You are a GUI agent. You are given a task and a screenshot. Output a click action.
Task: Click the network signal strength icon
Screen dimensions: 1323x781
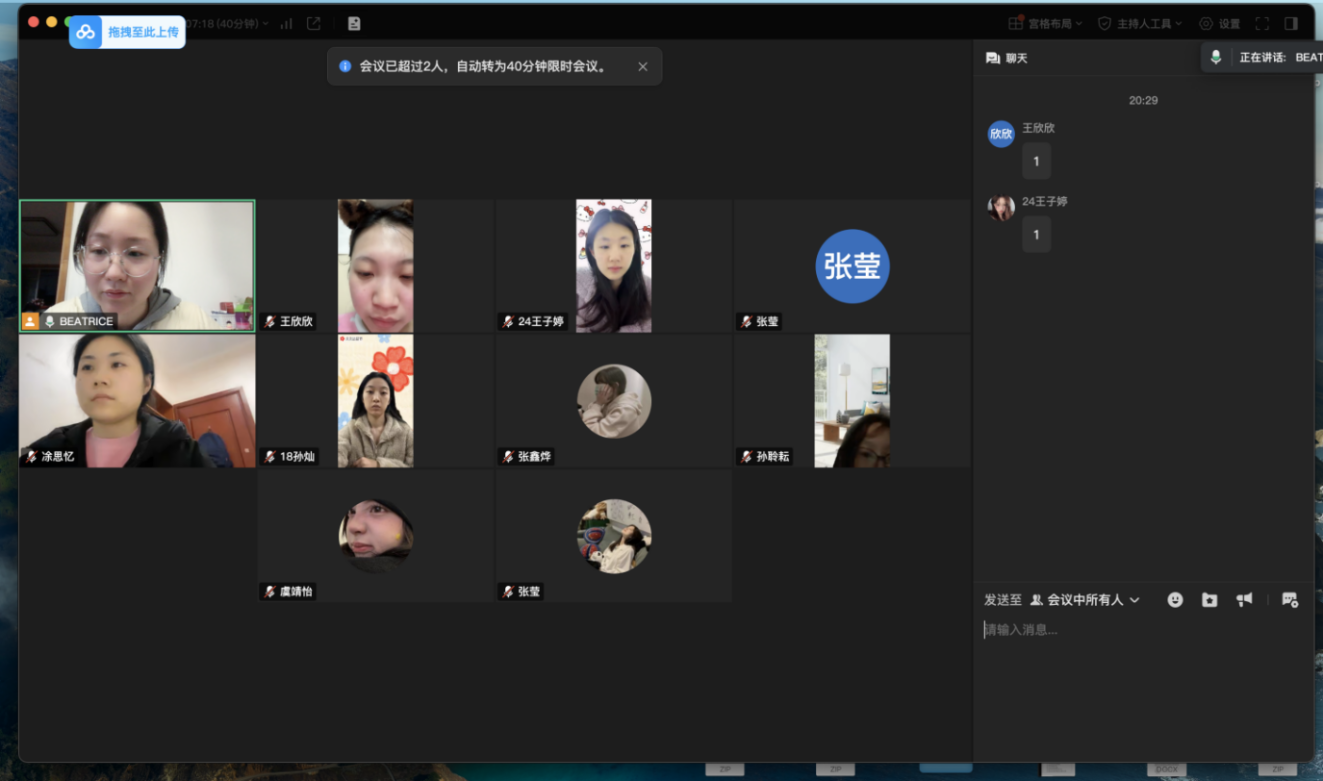(287, 23)
